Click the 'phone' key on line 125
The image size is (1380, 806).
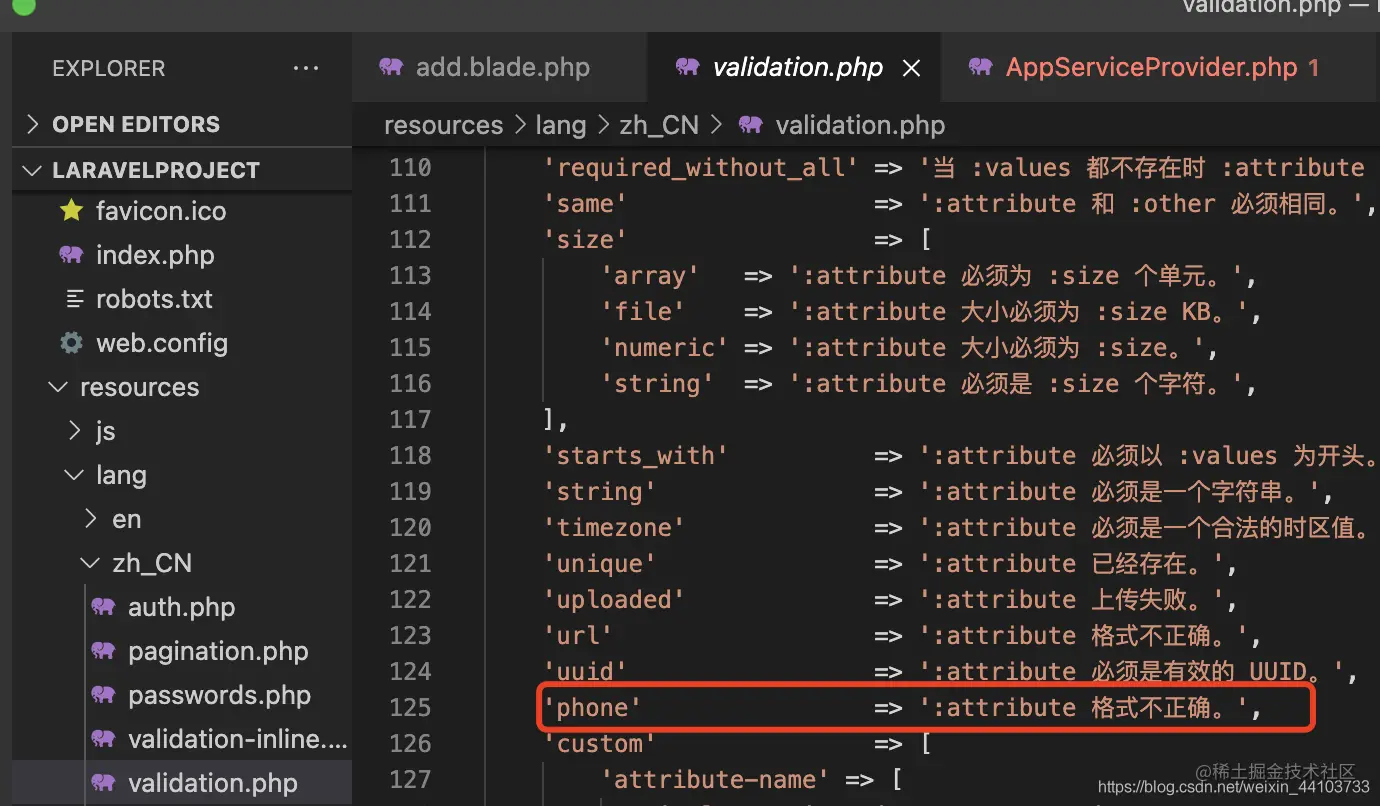[x=592, y=708]
